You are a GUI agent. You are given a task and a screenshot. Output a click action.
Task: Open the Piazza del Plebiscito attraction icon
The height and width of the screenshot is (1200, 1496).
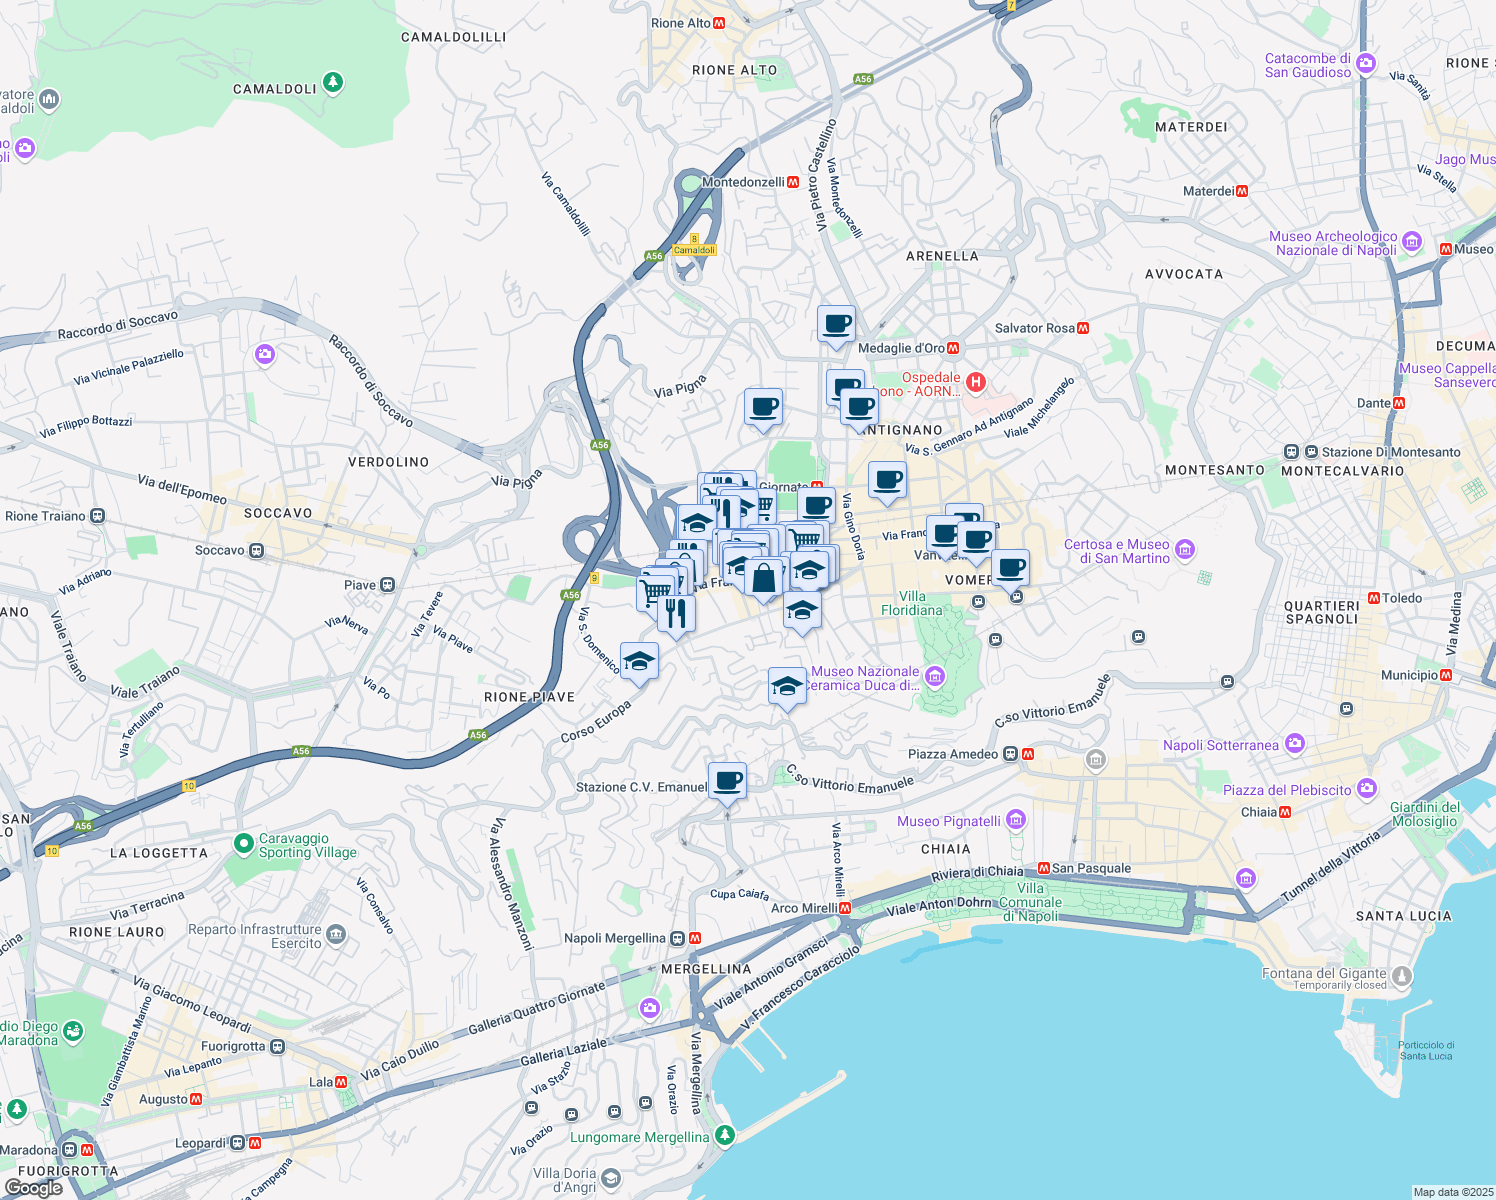(1367, 788)
